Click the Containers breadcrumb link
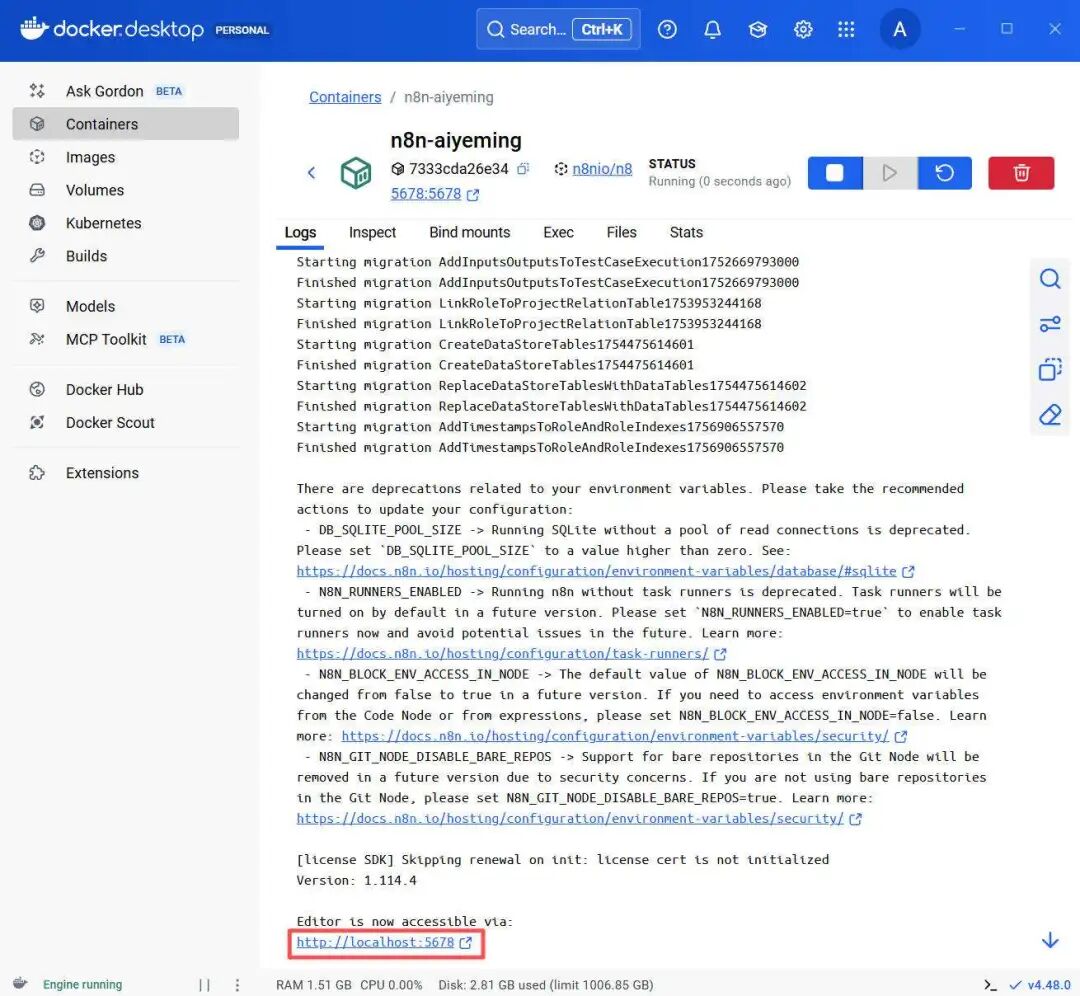Image resolution: width=1080 pixels, height=996 pixels. pos(345,97)
